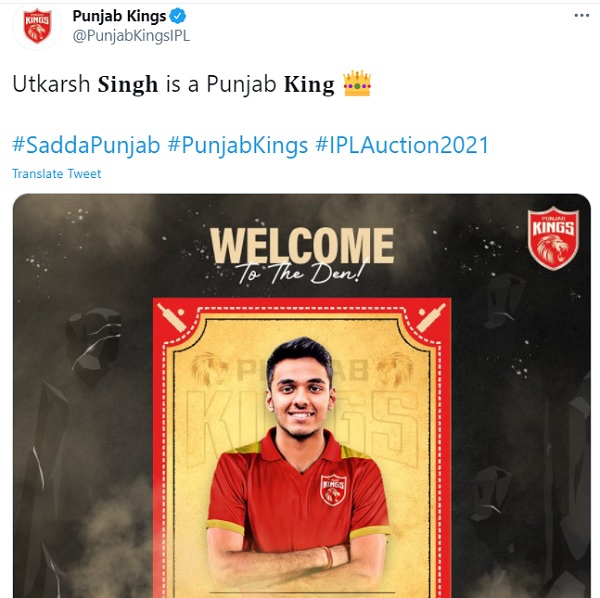Click the lion watermark on right of card
This screenshot has width=600, height=598.
click(396, 368)
